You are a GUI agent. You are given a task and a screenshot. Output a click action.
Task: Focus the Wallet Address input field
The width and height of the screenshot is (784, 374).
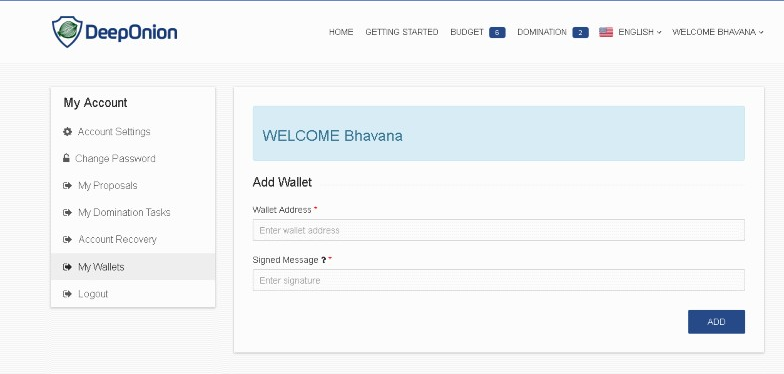tap(498, 230)
